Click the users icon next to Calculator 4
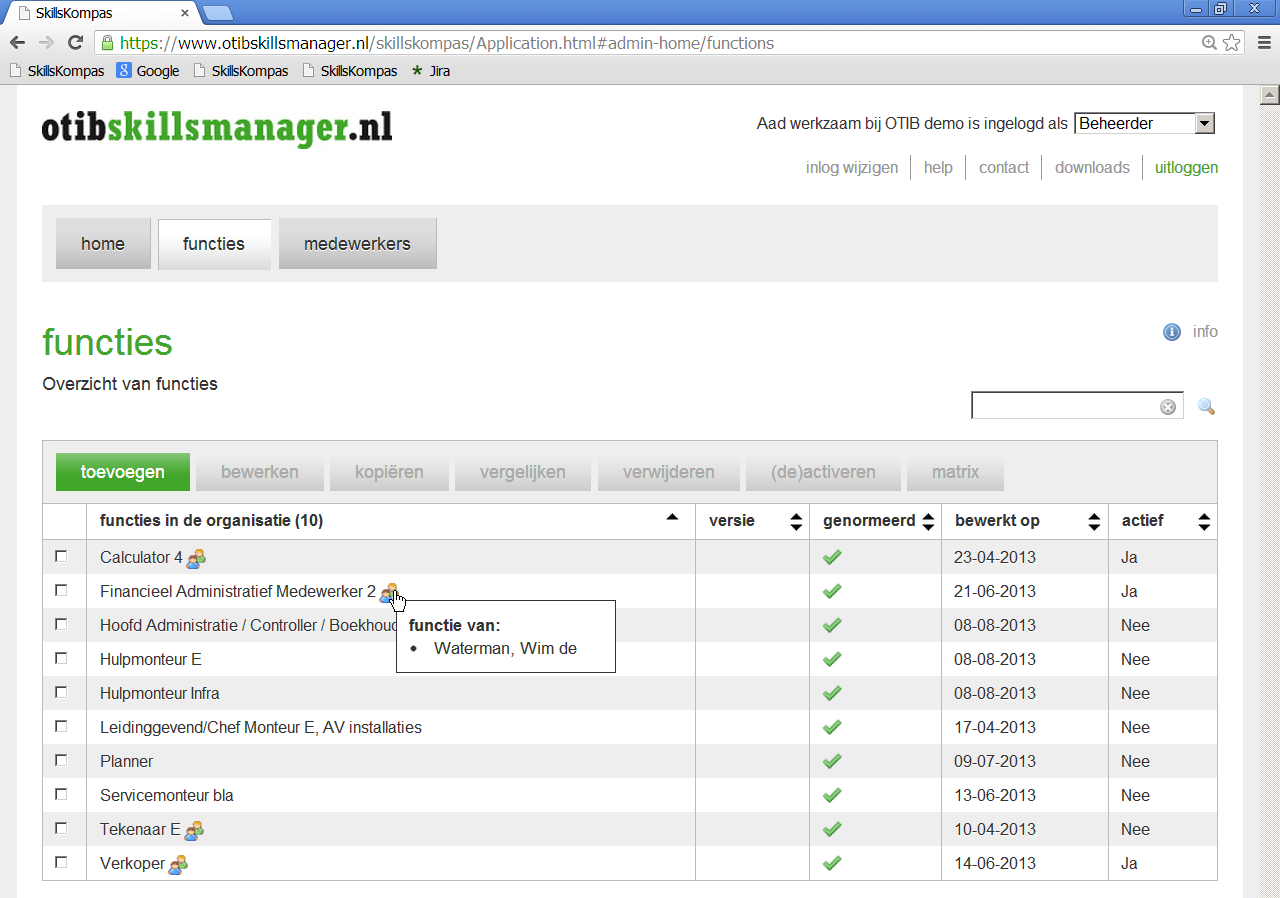 [x=196, y=558]
